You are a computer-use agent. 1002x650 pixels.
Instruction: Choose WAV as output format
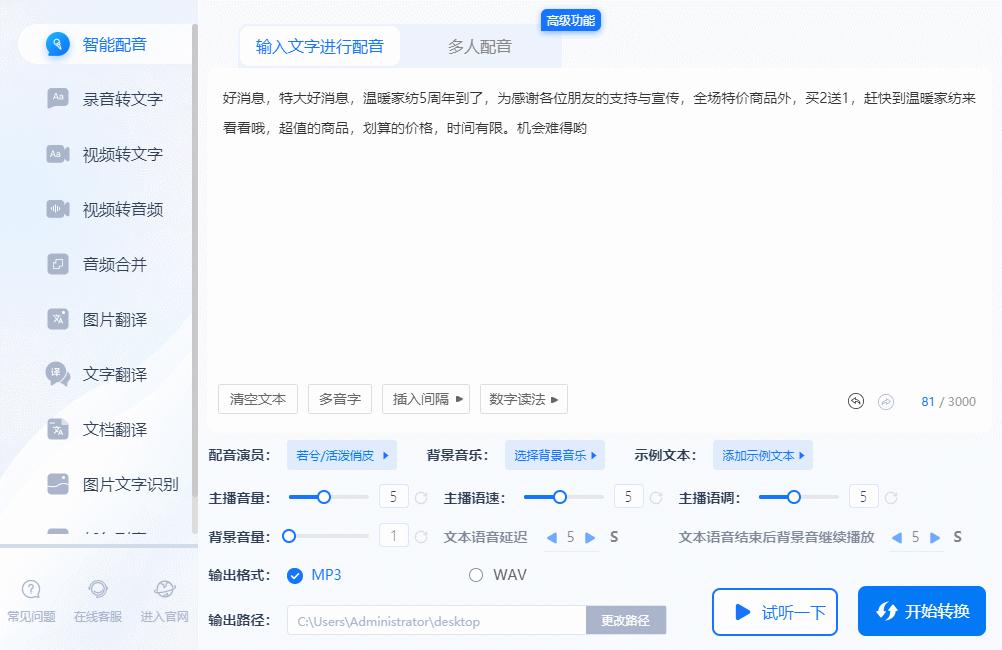475,576
